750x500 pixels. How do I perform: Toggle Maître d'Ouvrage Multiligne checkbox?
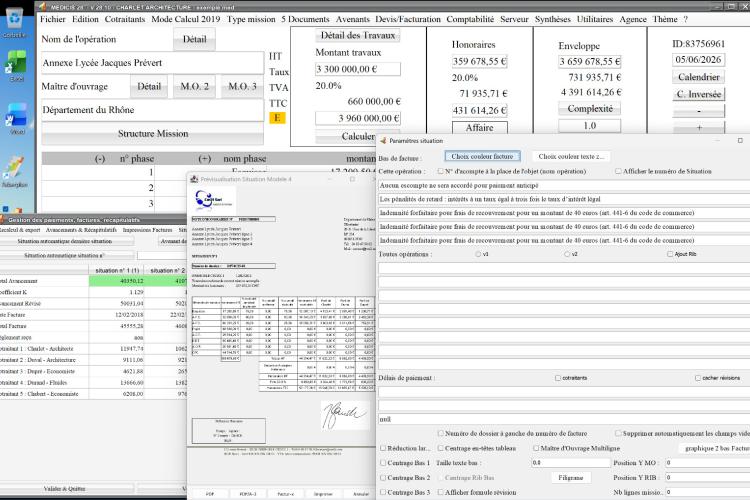(x=536, y=448)
